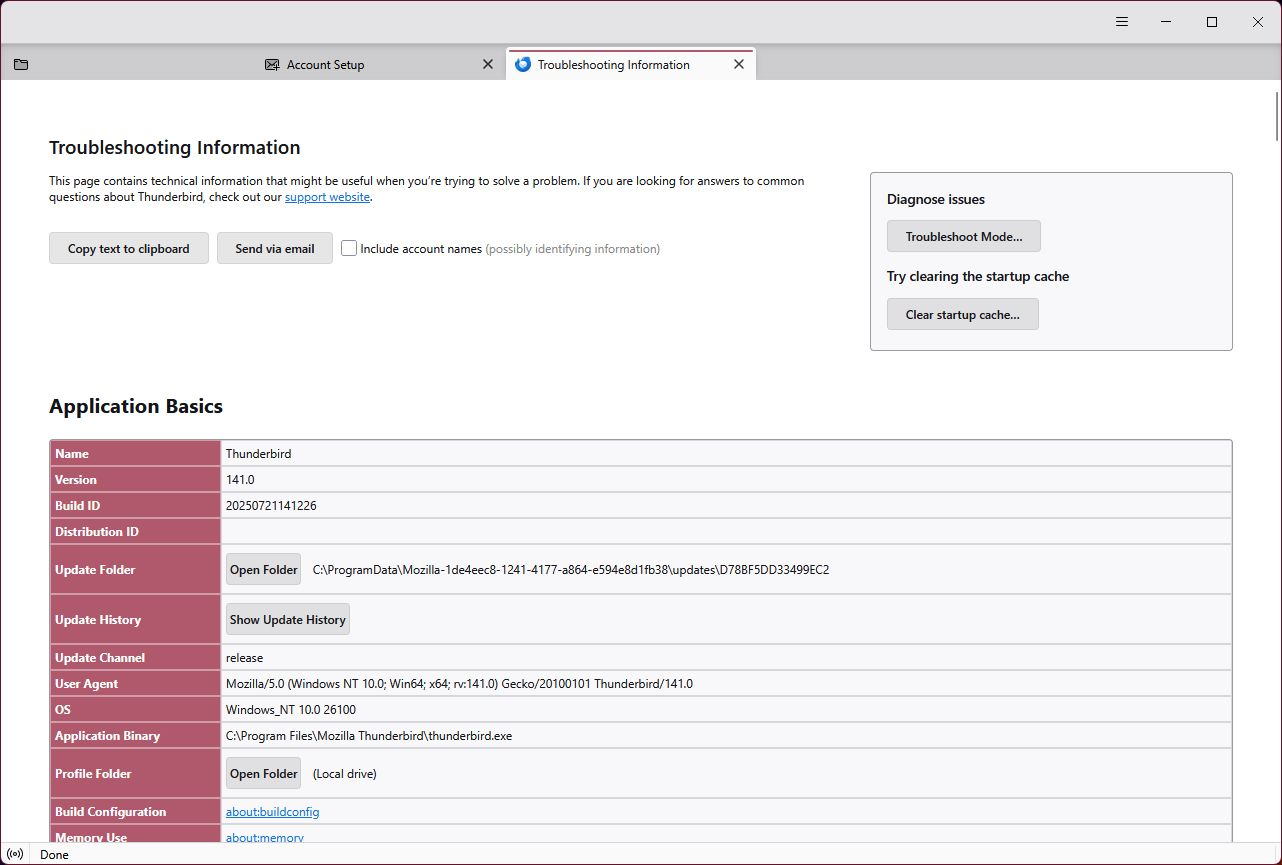Click the Thunderbird icon on Troubleshooting tab
This screenshot has height=865, width=1282.
click(x=523, y=65)
